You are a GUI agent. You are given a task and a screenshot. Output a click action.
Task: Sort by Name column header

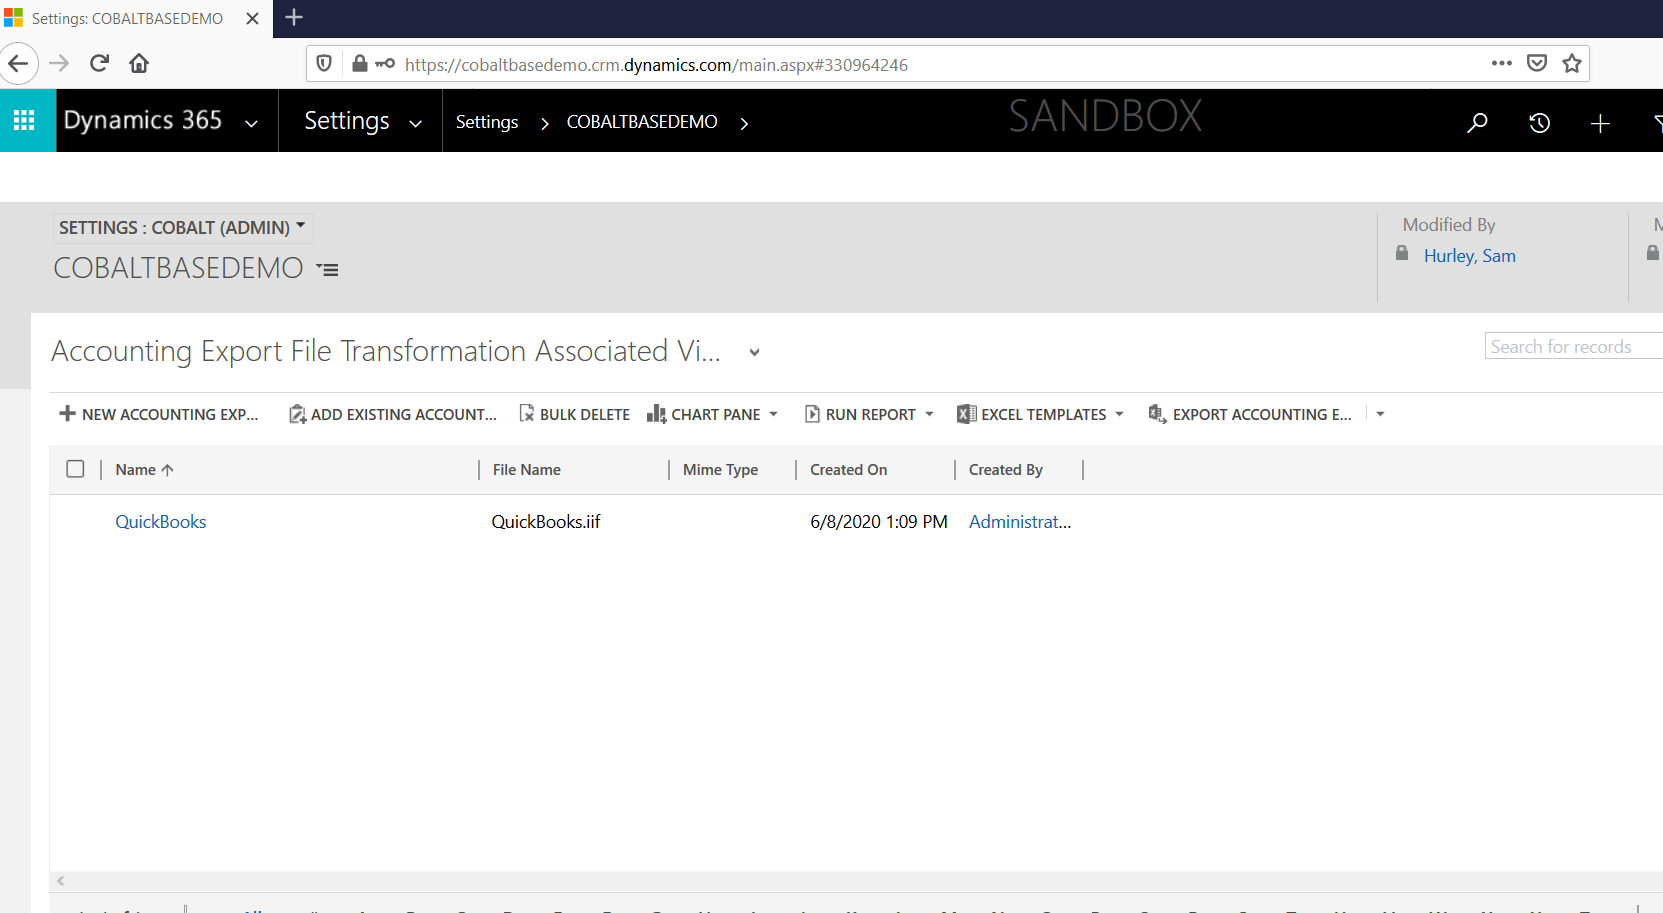point(144,469)
